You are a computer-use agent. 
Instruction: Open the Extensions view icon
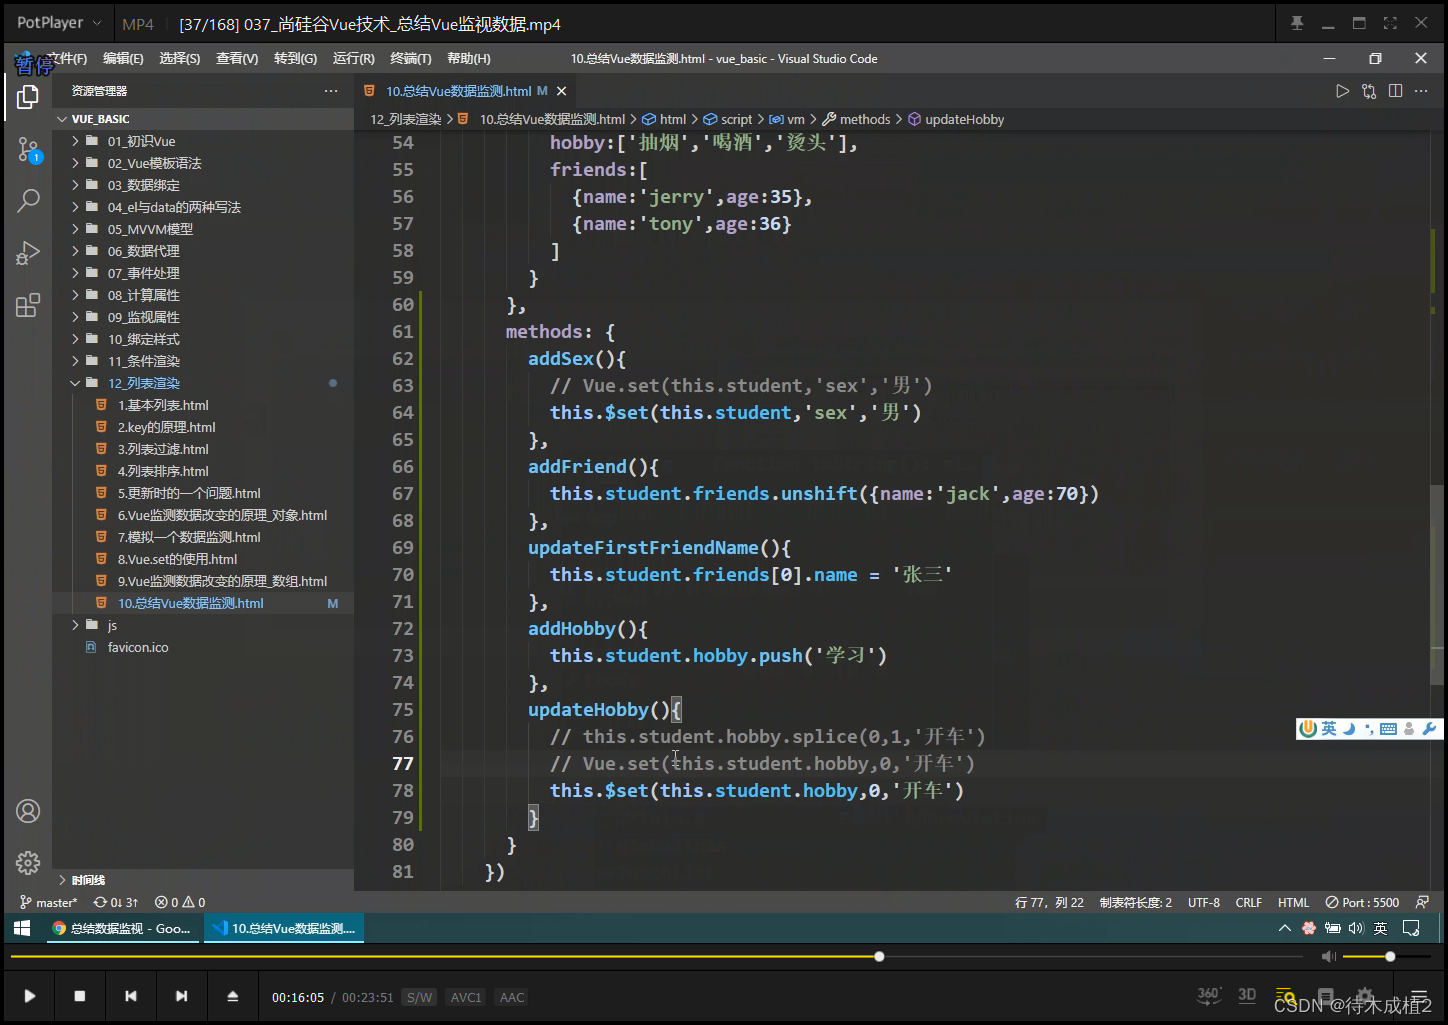28,305
